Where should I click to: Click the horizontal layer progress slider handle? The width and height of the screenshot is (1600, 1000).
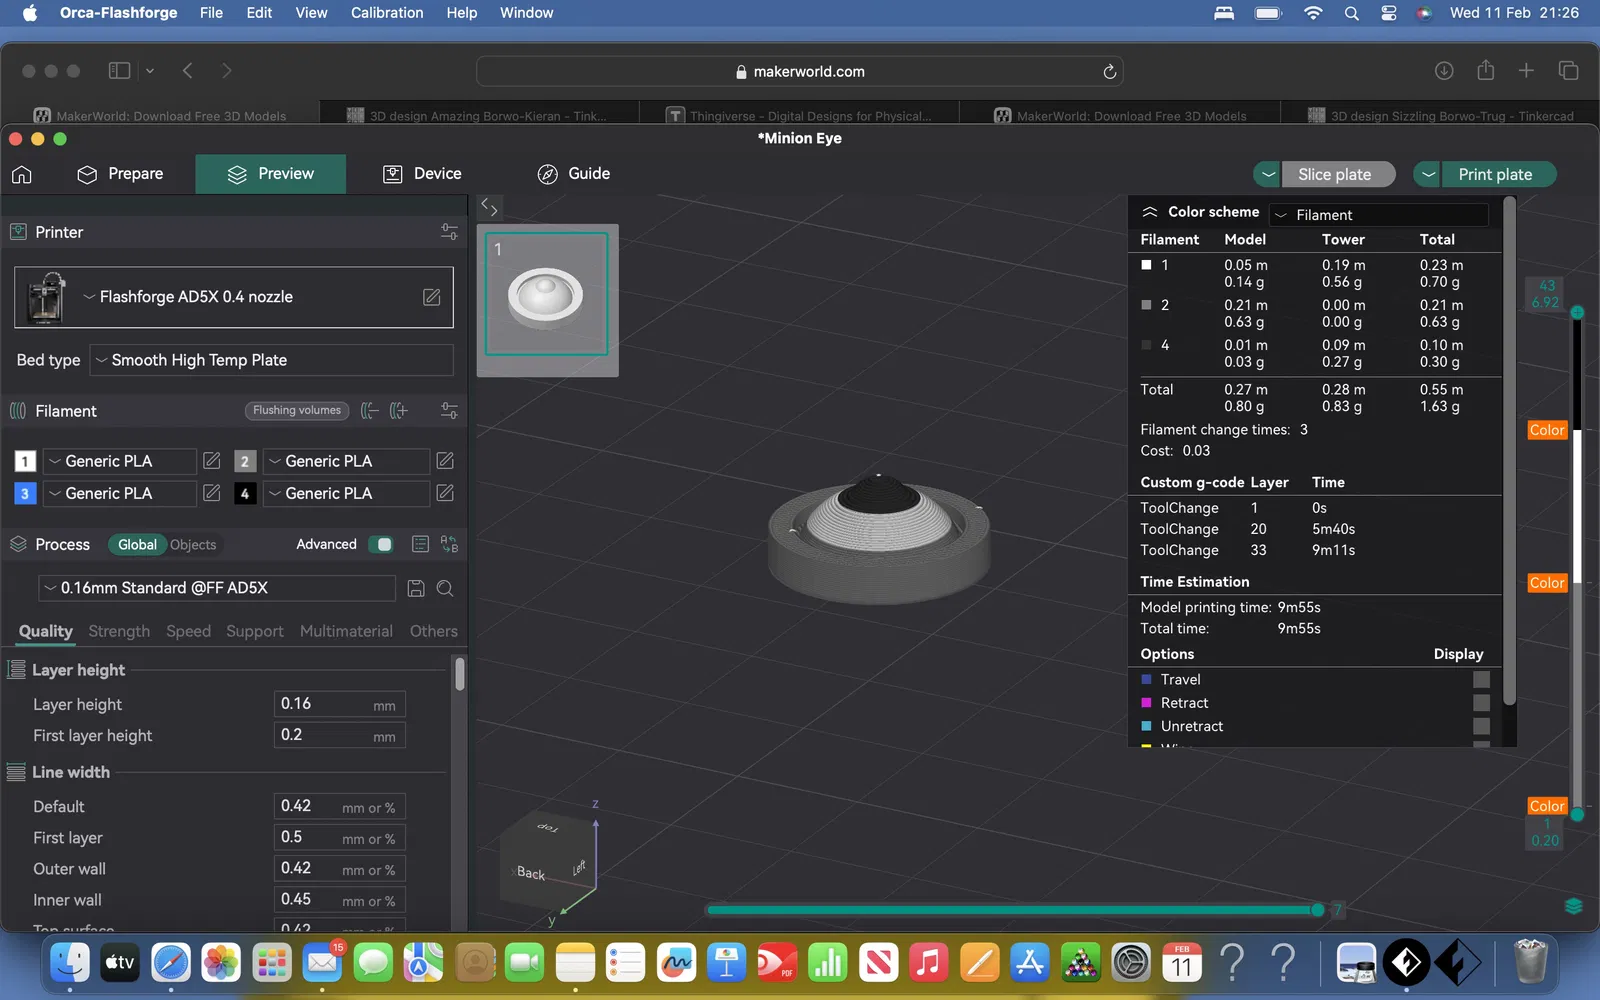coord(1318,910)
